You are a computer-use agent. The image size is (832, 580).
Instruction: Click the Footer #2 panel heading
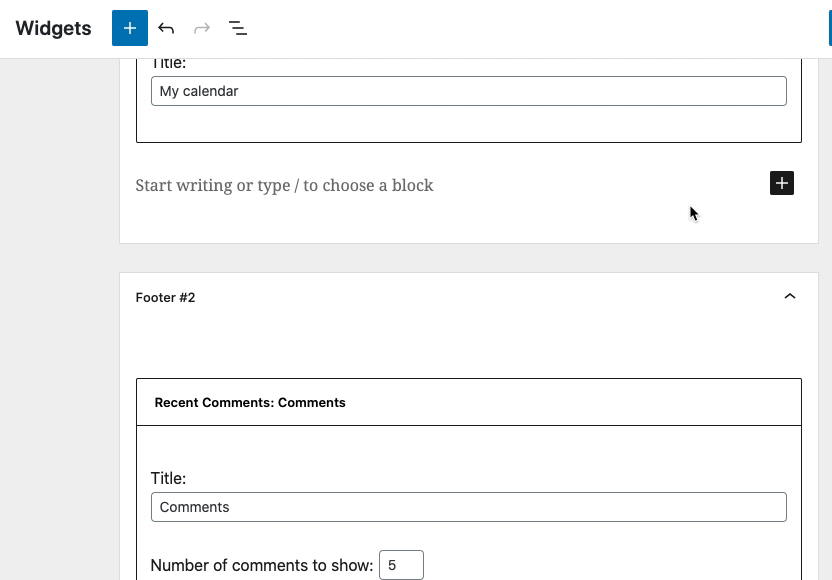click(x=166, y=297)
